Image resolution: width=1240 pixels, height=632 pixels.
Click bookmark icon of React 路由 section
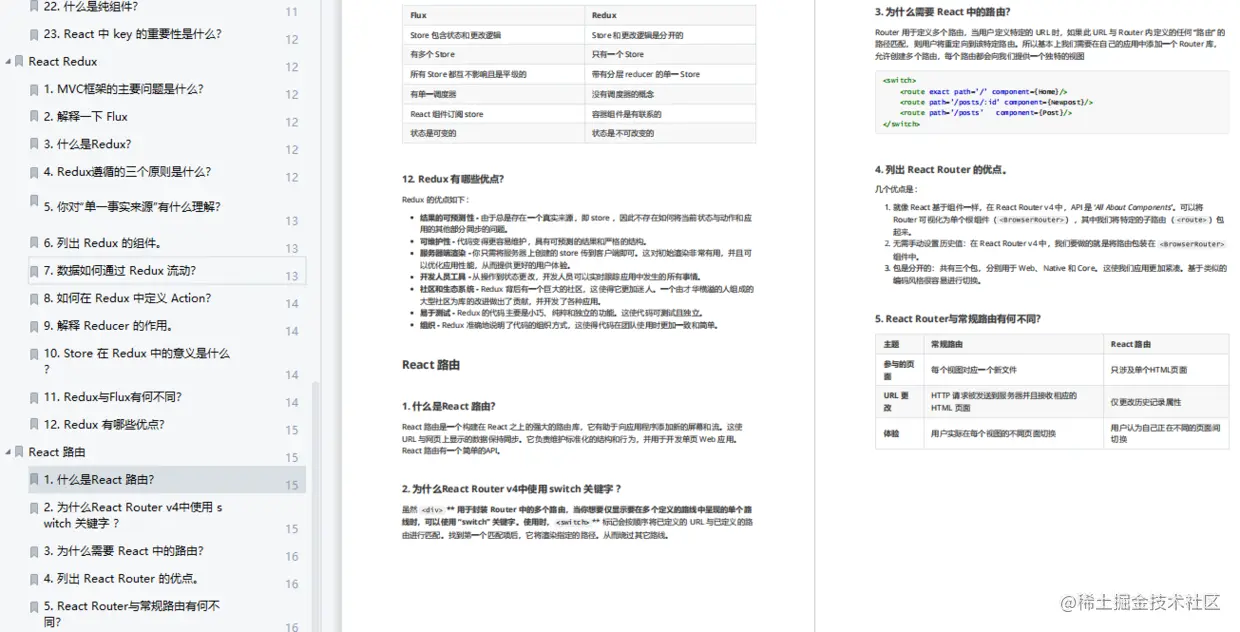[x=20, y=452]
